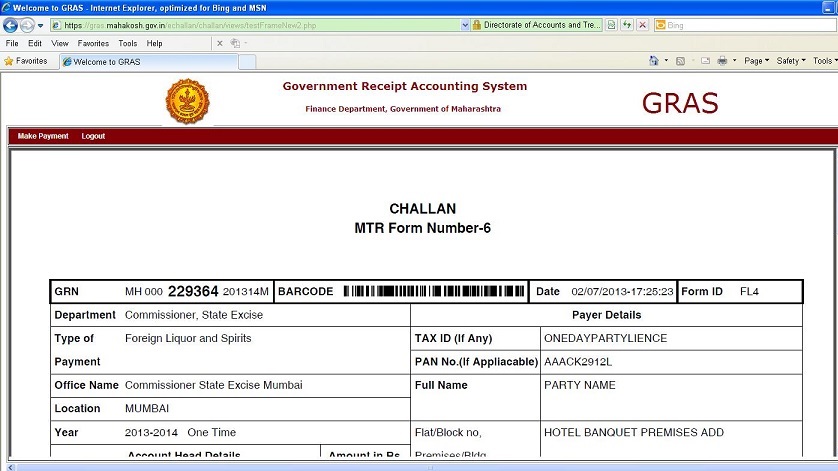Click the Form ID value FL4
Viewport: 838px width, 471px height.
point(749,291)
